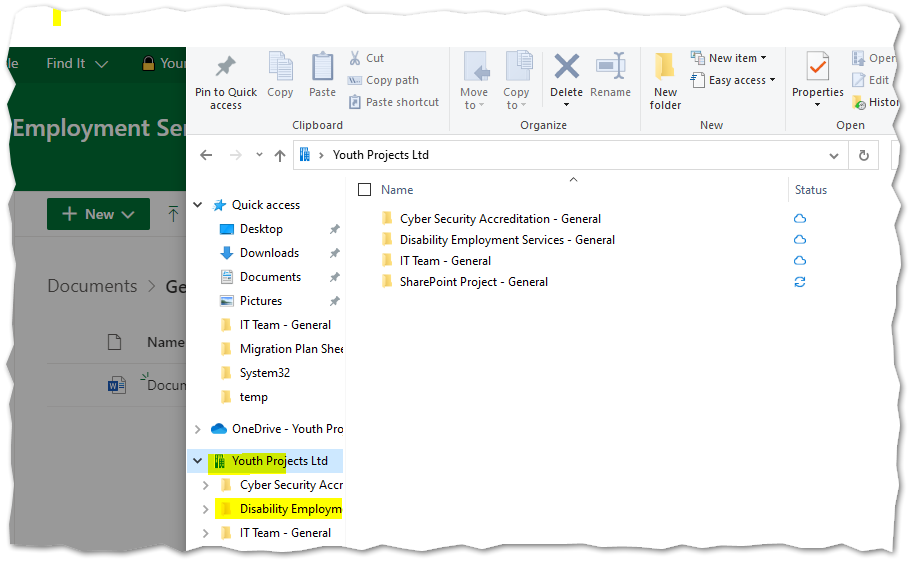Collapse the Youth Projects Ltd node
911x563 pixels.
(x=198, y=461)
